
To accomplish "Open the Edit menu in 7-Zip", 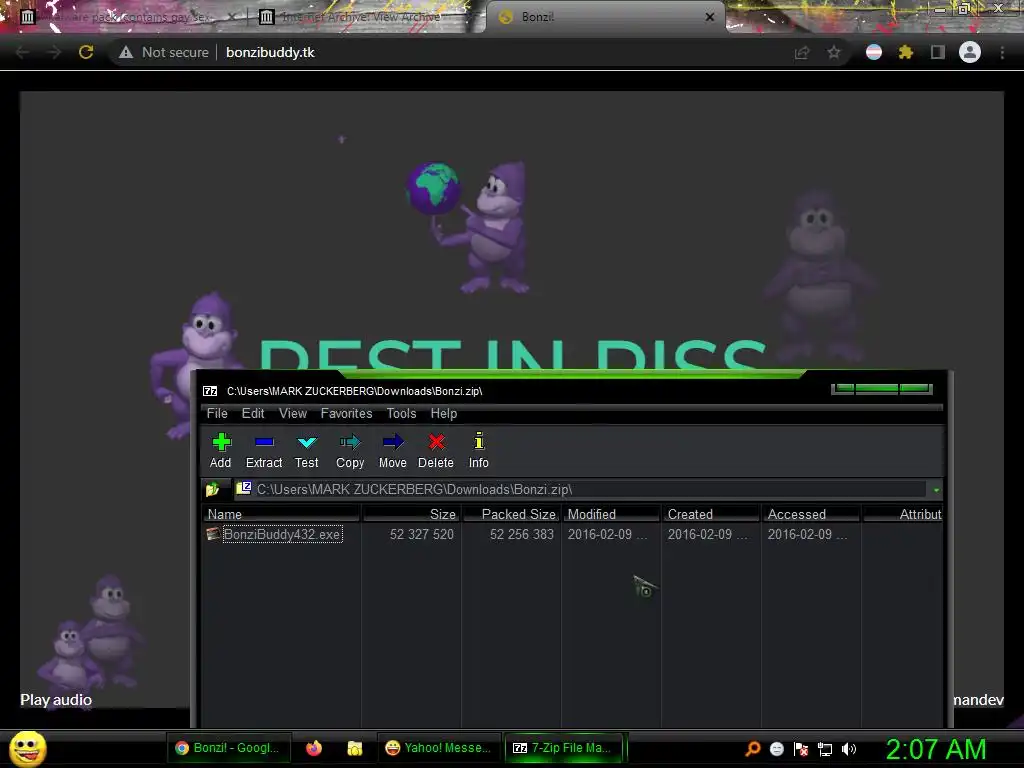I will point(253,413).
